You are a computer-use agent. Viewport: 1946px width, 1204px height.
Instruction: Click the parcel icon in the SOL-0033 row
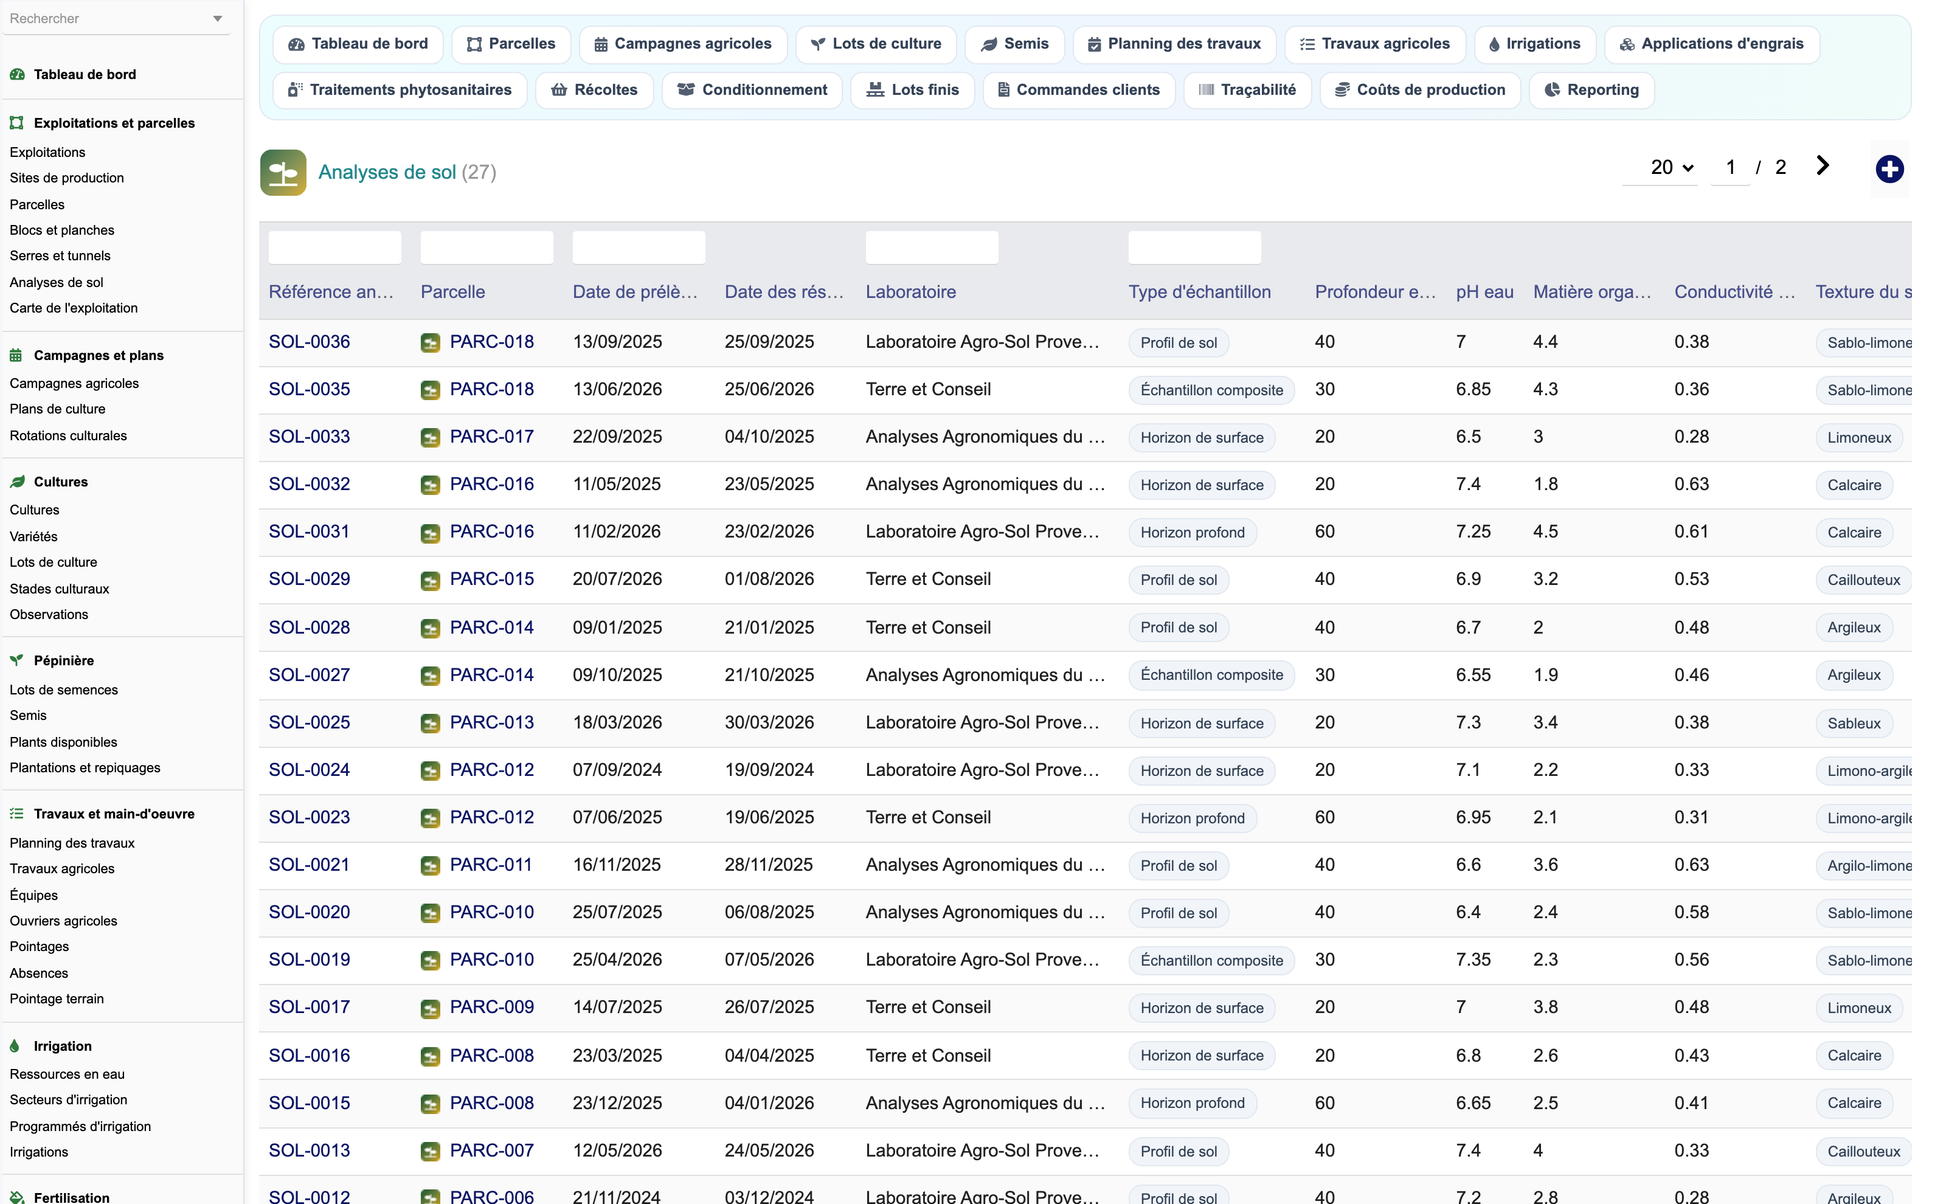click(430, 438)
